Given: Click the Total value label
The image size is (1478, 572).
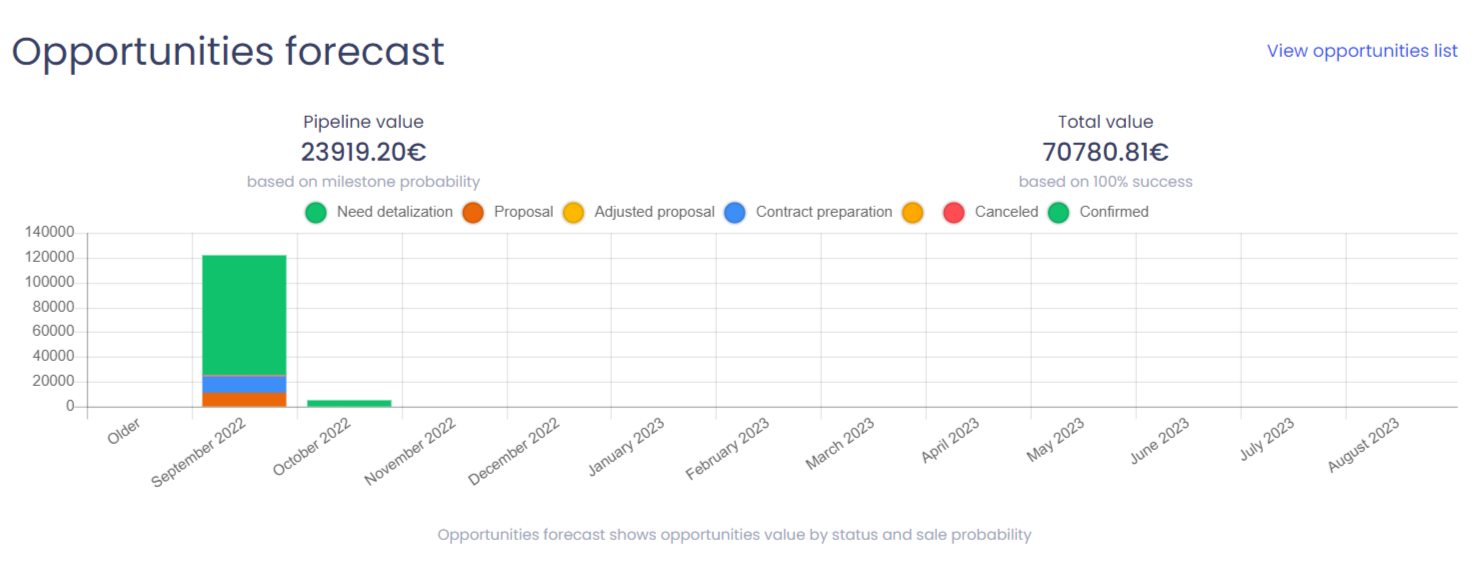Looking at the screenshot, I should pos(1105,122).
